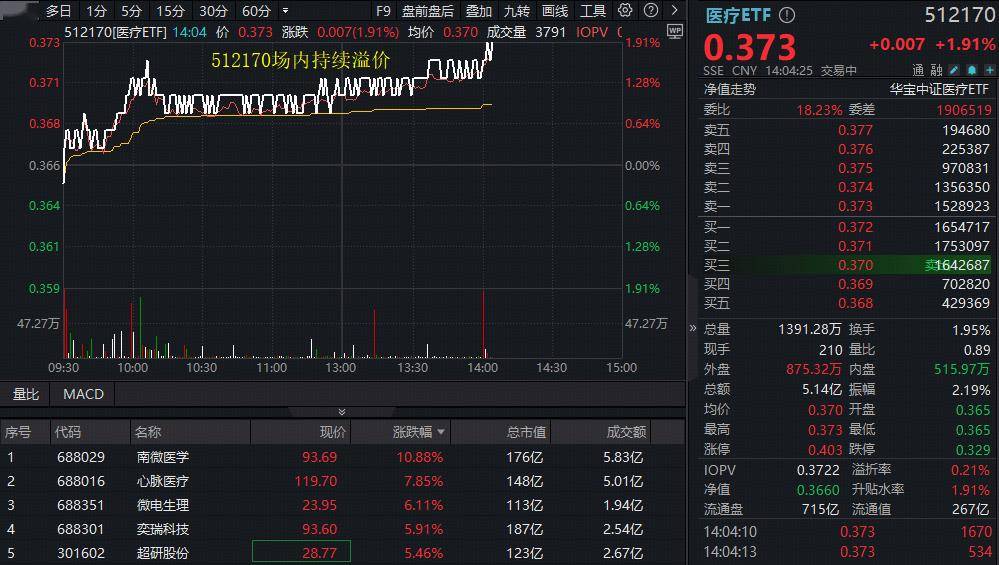This screenshot has height=565, width=999.
Task: Select the 1分 period
Action: [96, 11]
